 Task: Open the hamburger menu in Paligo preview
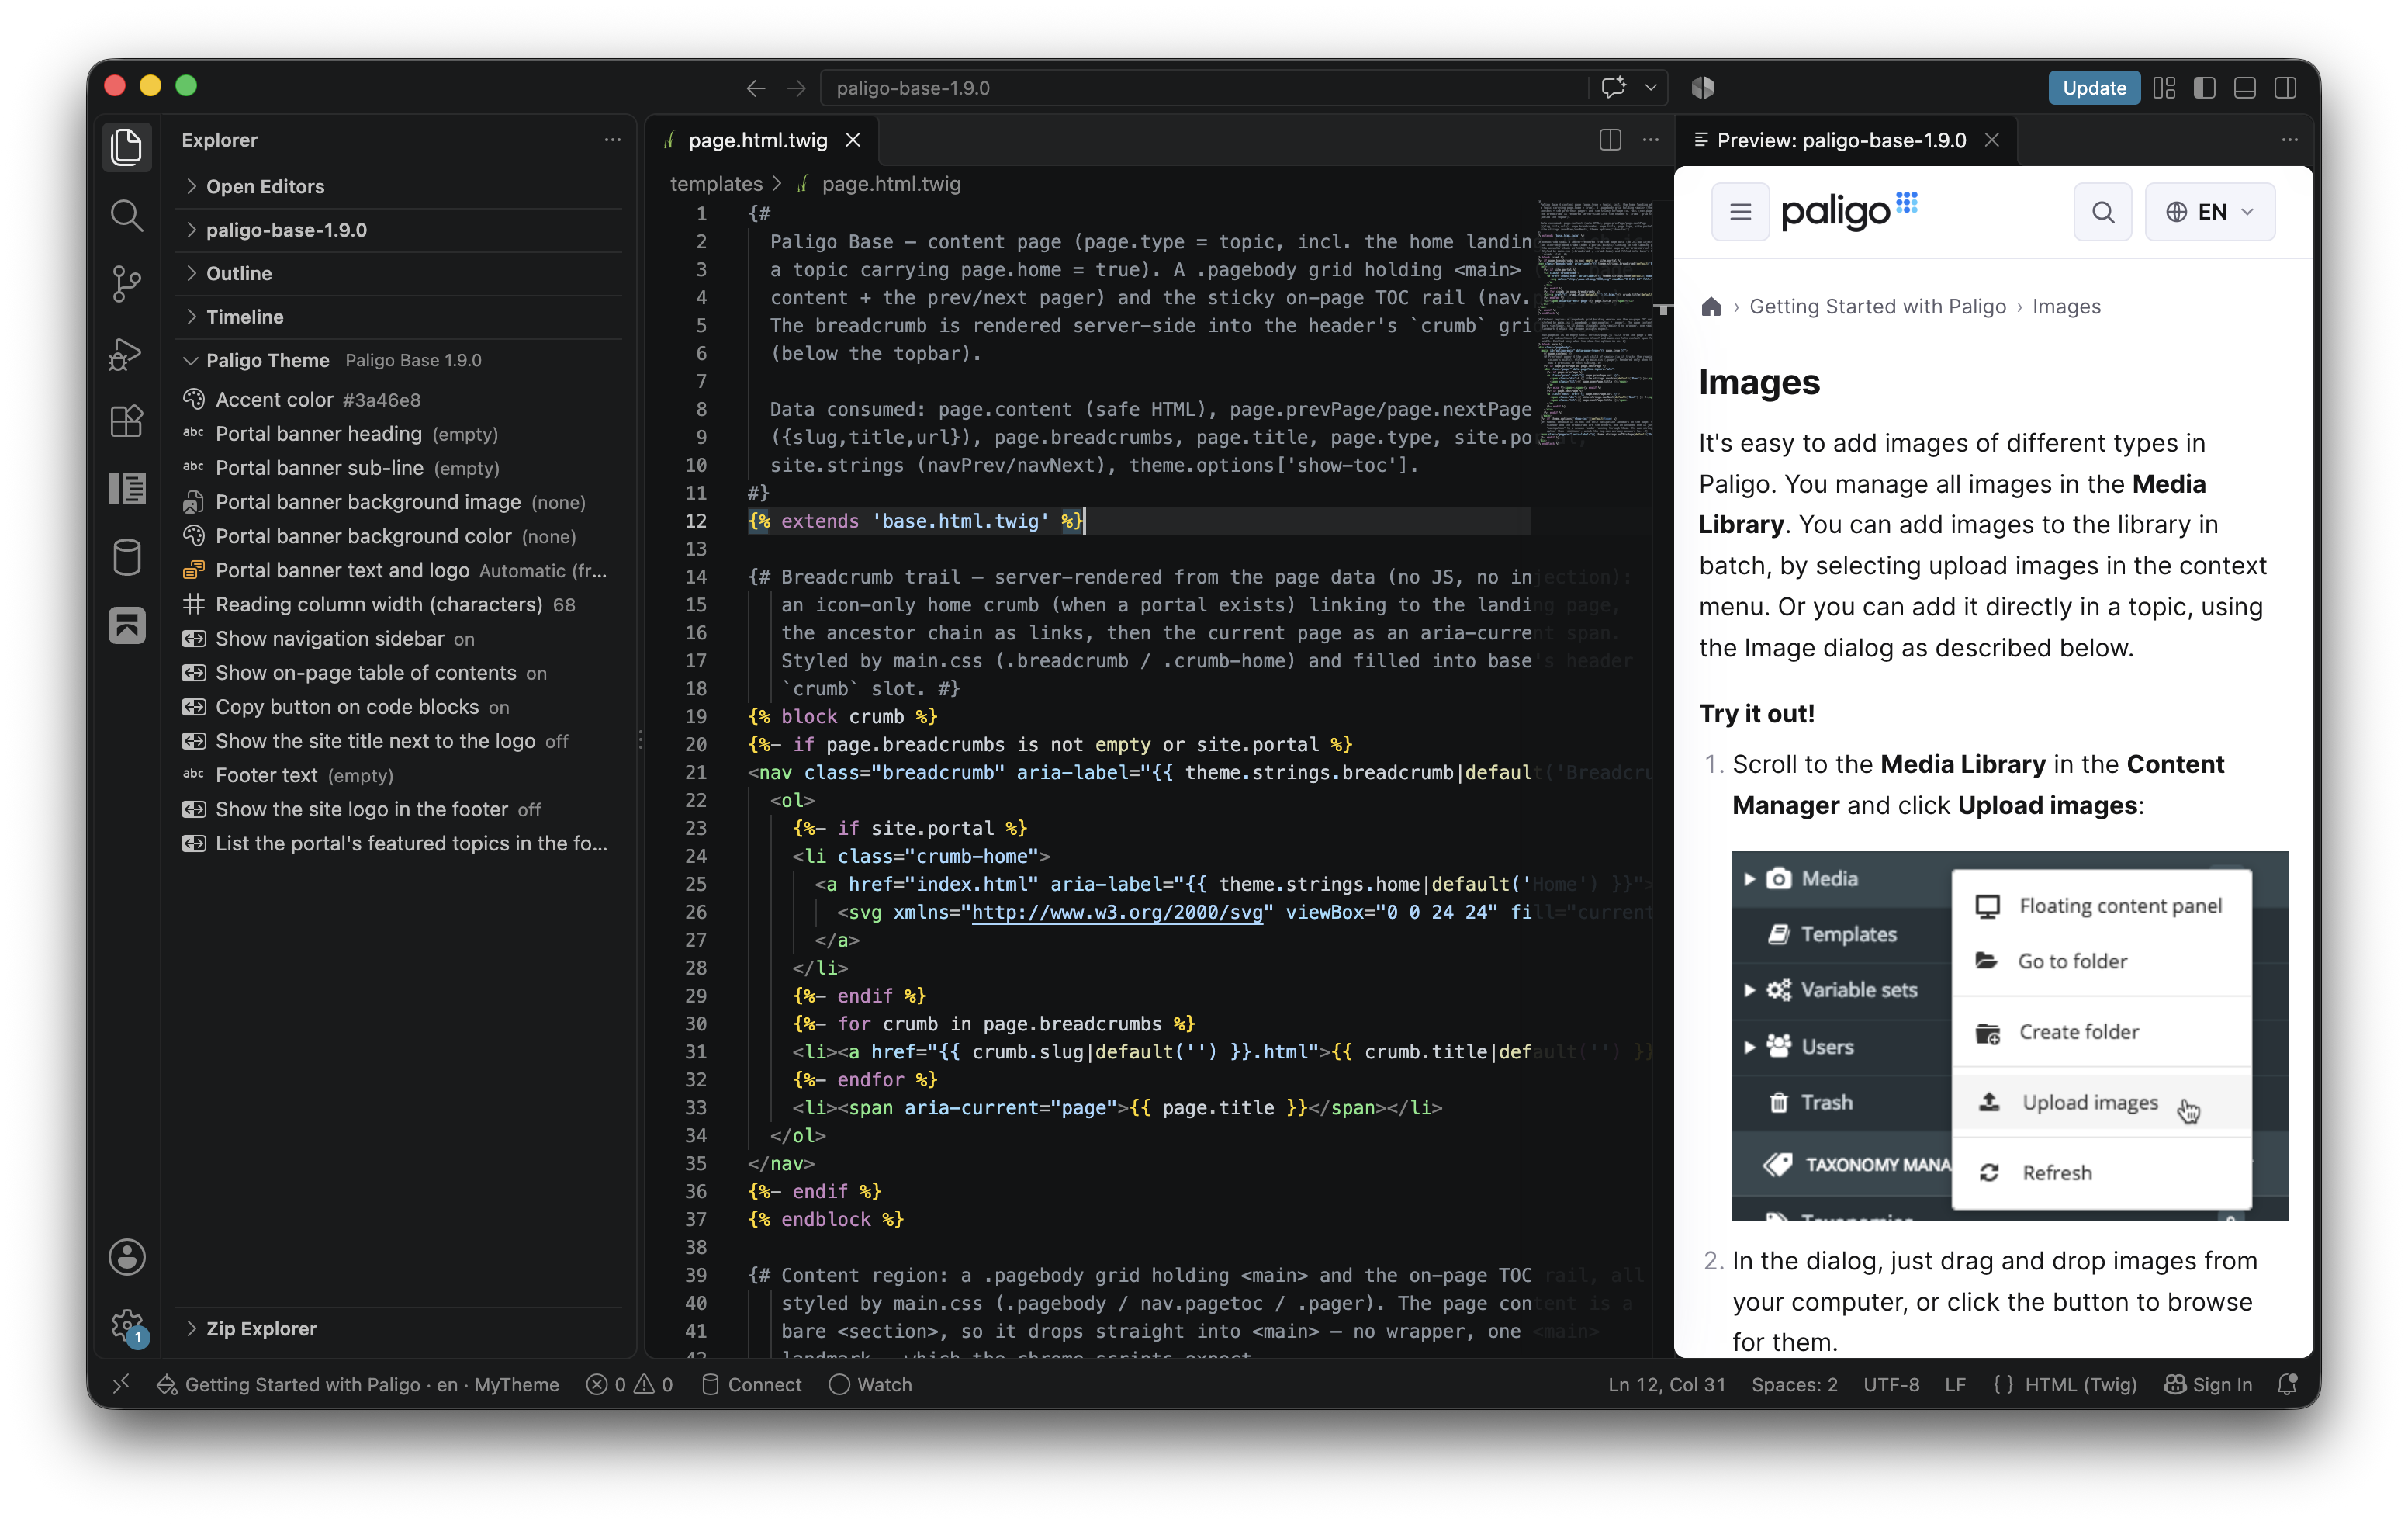tap(1740, 212)
